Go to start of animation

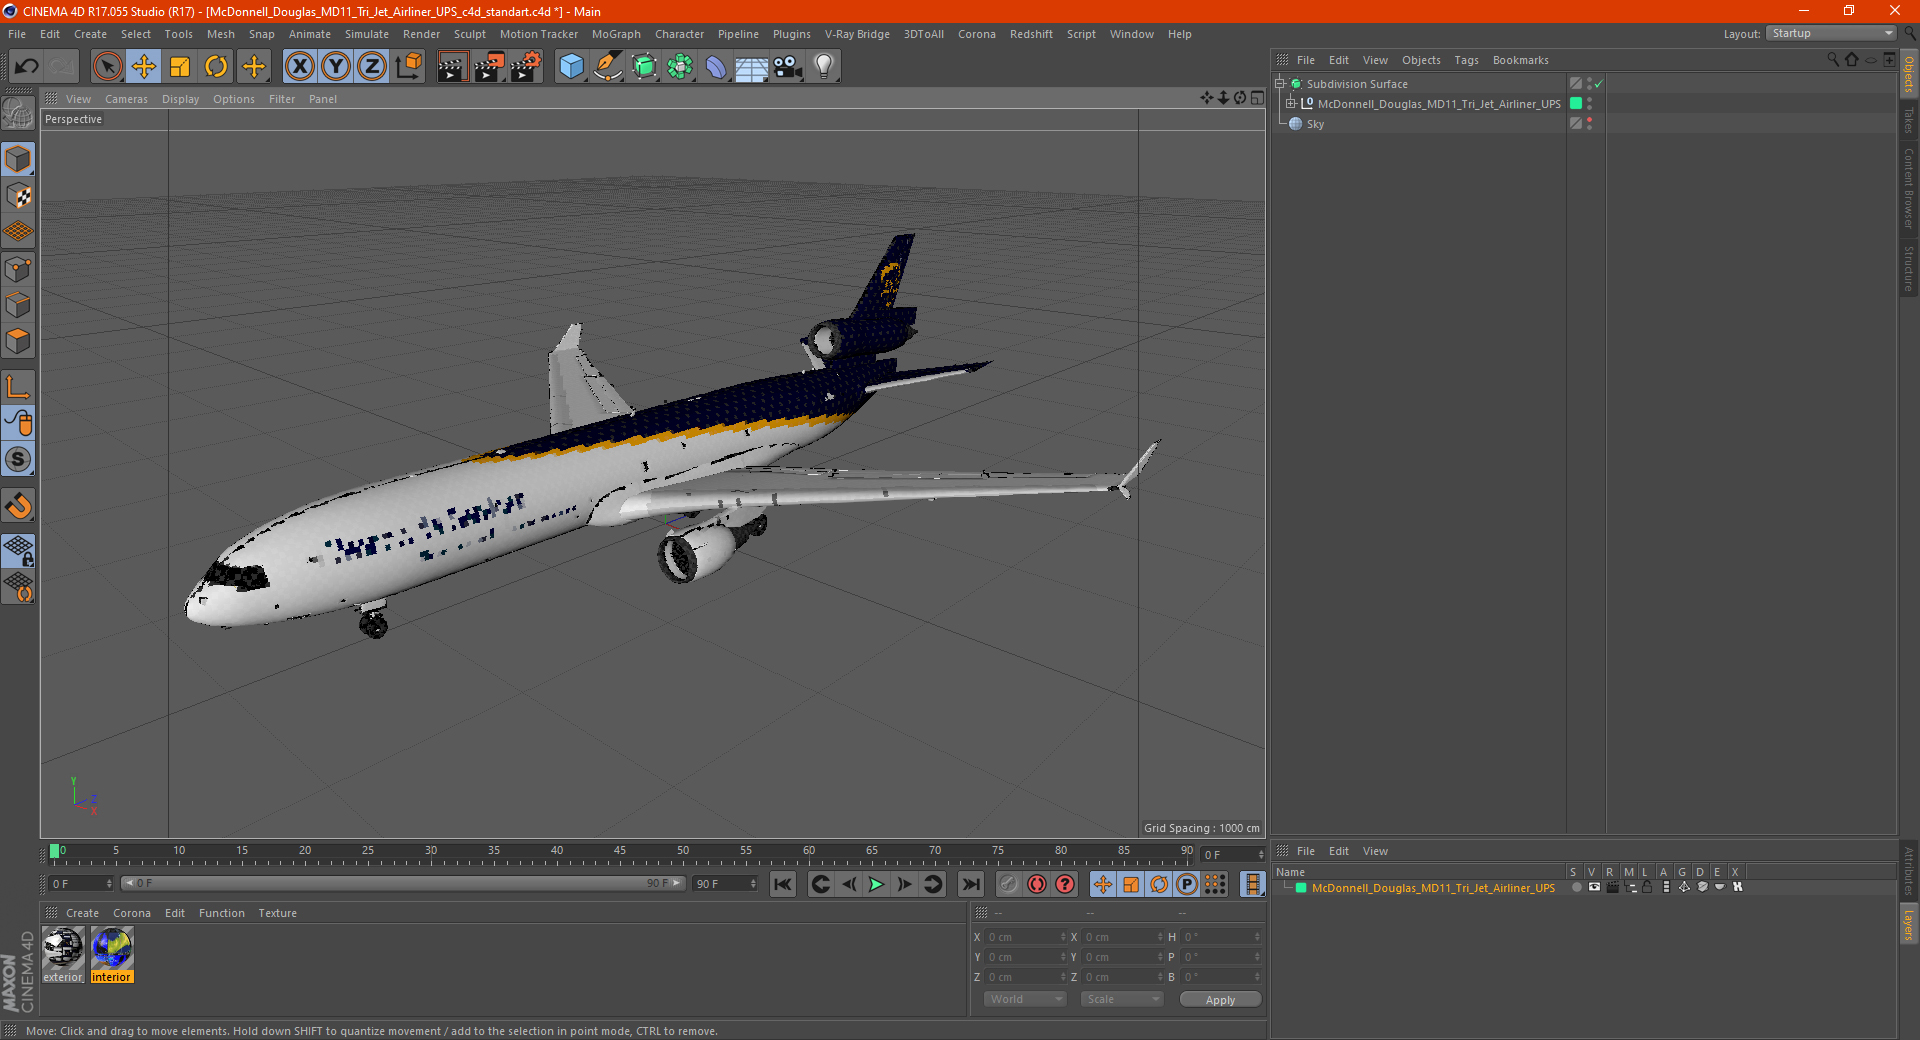click(x=783, y=884)
